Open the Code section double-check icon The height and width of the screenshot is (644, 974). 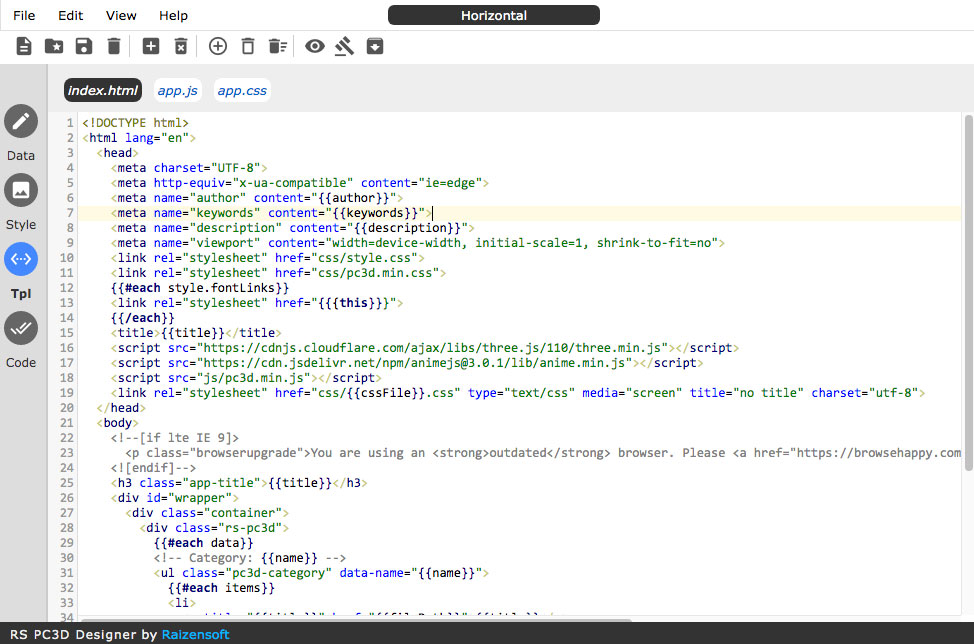click(x=21, y=328)
